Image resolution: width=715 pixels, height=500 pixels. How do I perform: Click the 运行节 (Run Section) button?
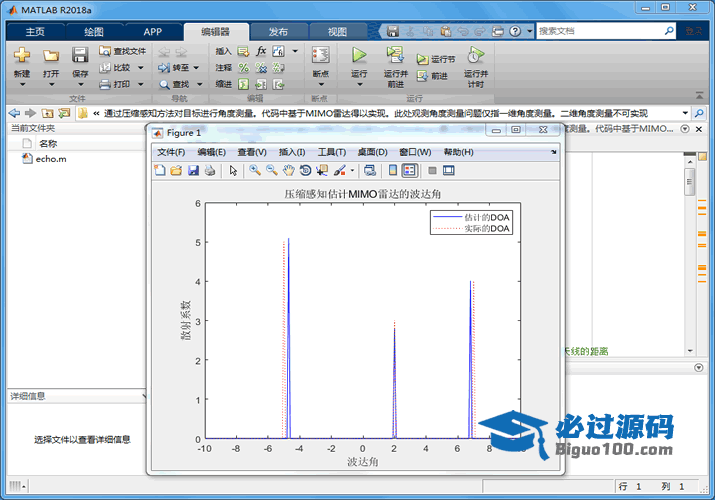436,60
